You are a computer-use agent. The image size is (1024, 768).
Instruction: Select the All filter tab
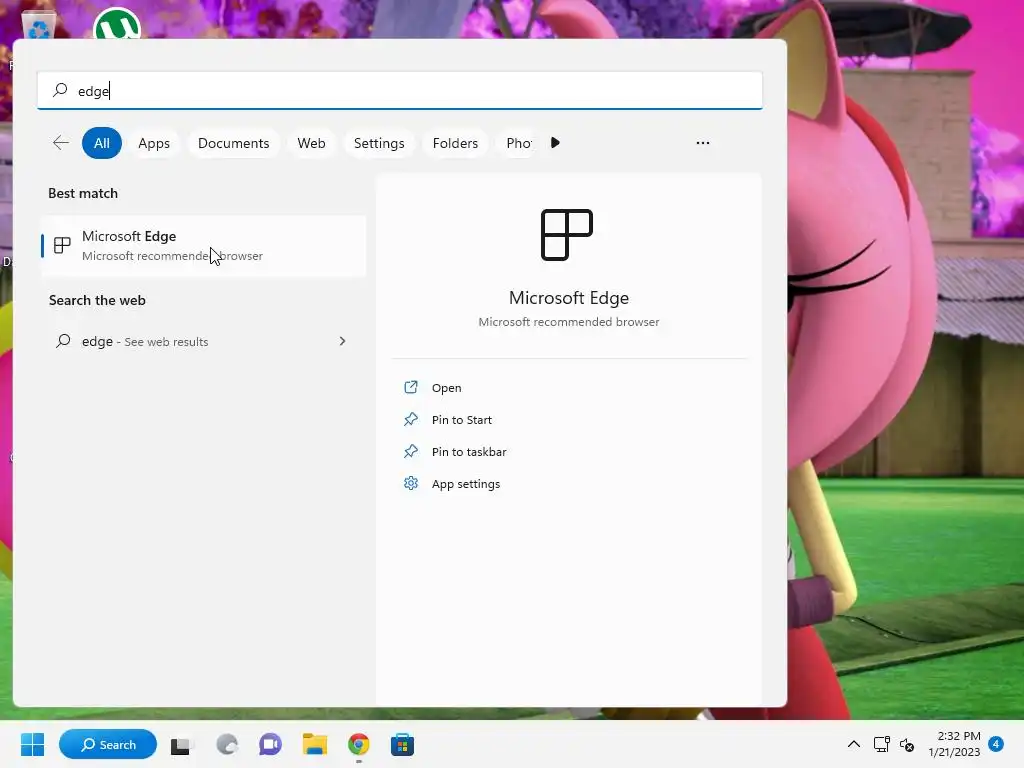tap(102, 143)
